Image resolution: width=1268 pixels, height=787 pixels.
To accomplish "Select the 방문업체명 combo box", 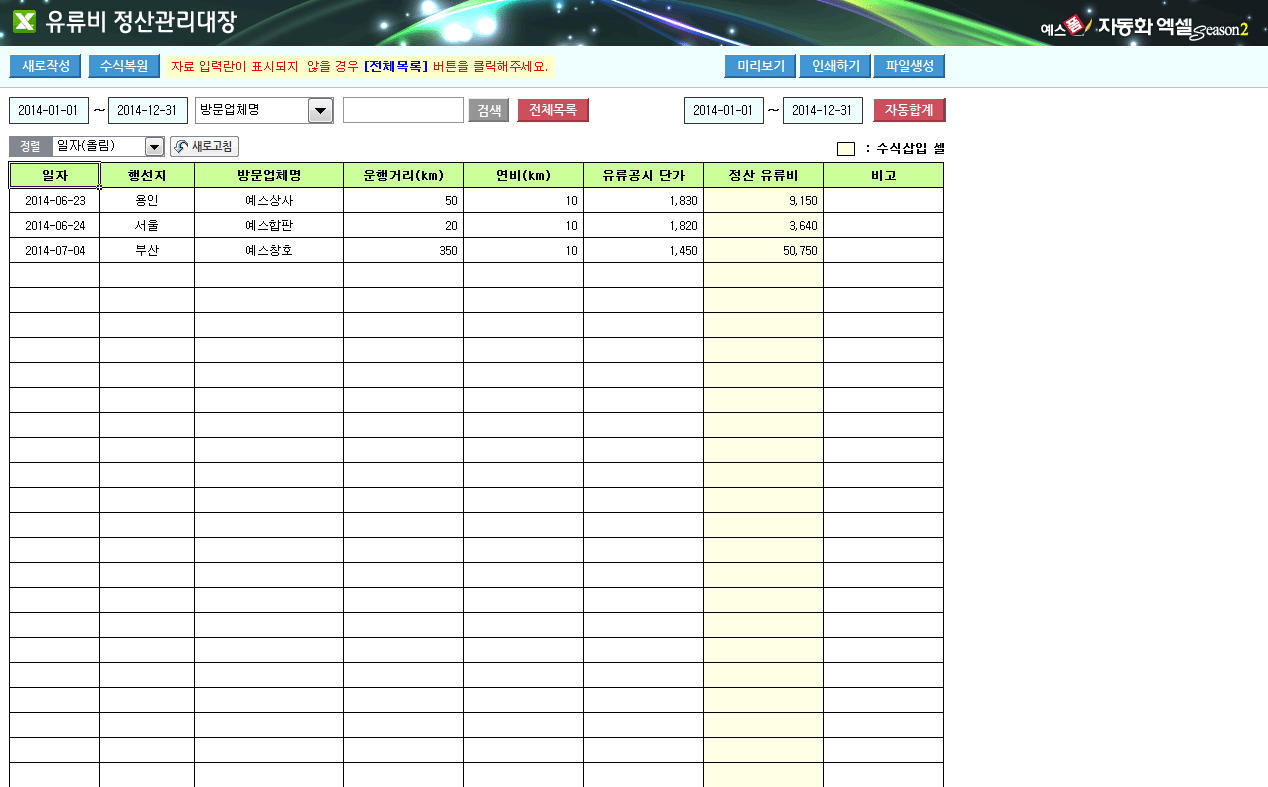I will pyautogui.click(x=264, y=110).
